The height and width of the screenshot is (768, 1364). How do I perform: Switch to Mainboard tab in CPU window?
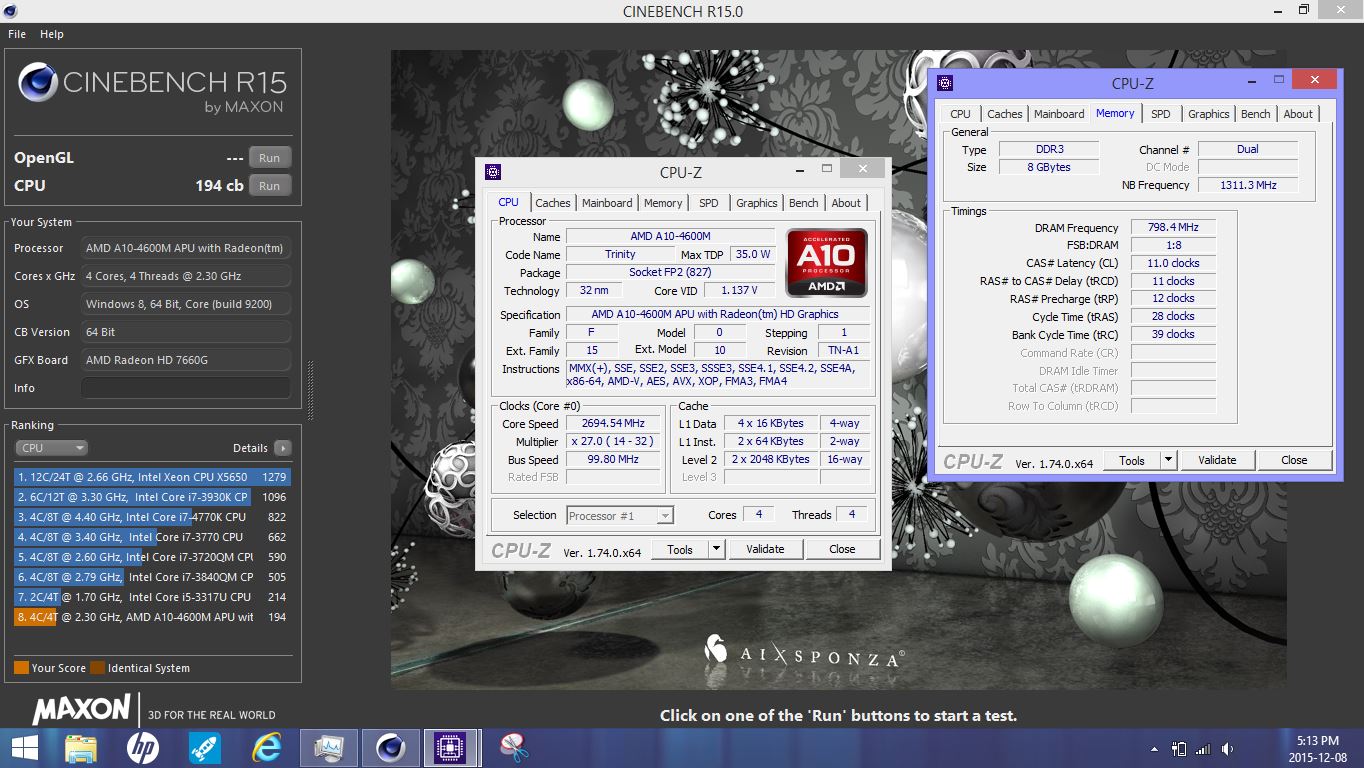pyautogui.click(x=607, y=203)
